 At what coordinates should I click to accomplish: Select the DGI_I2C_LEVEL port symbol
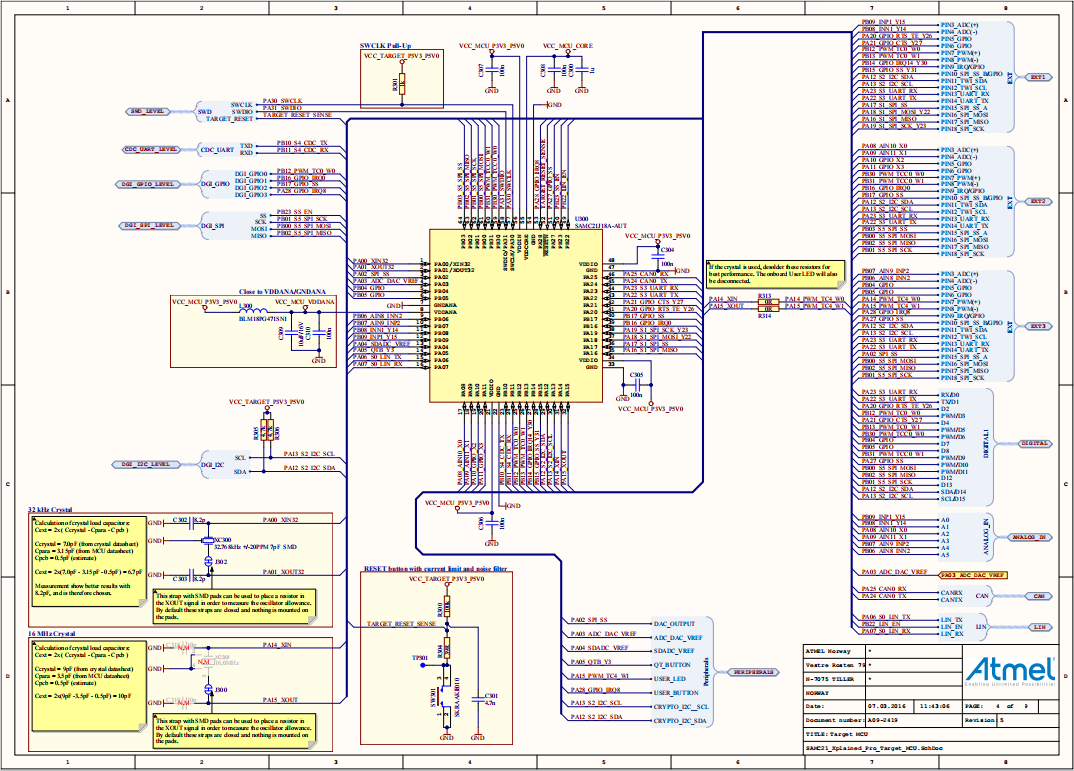coord(146,464)
